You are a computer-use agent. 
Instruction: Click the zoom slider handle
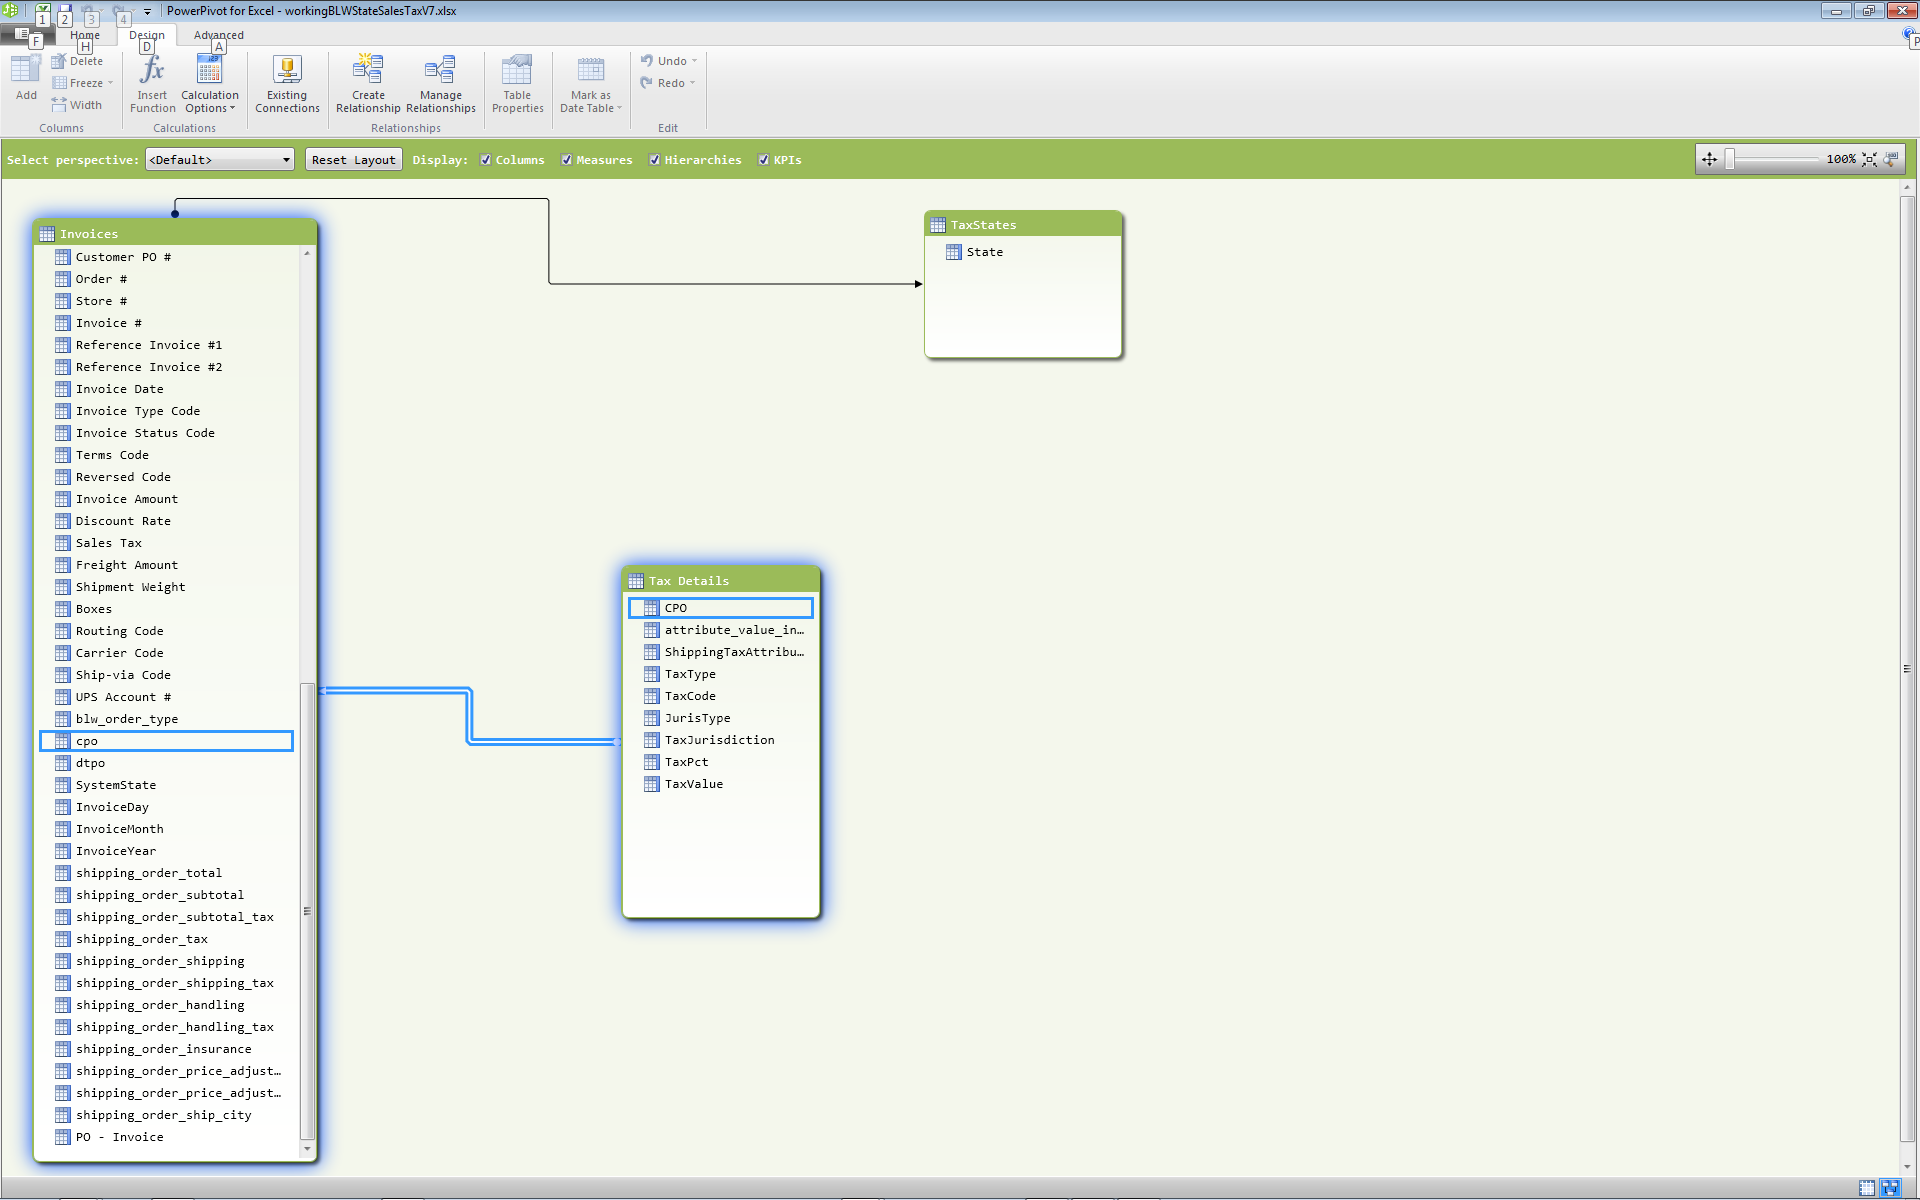click(x=1730, y=160)
